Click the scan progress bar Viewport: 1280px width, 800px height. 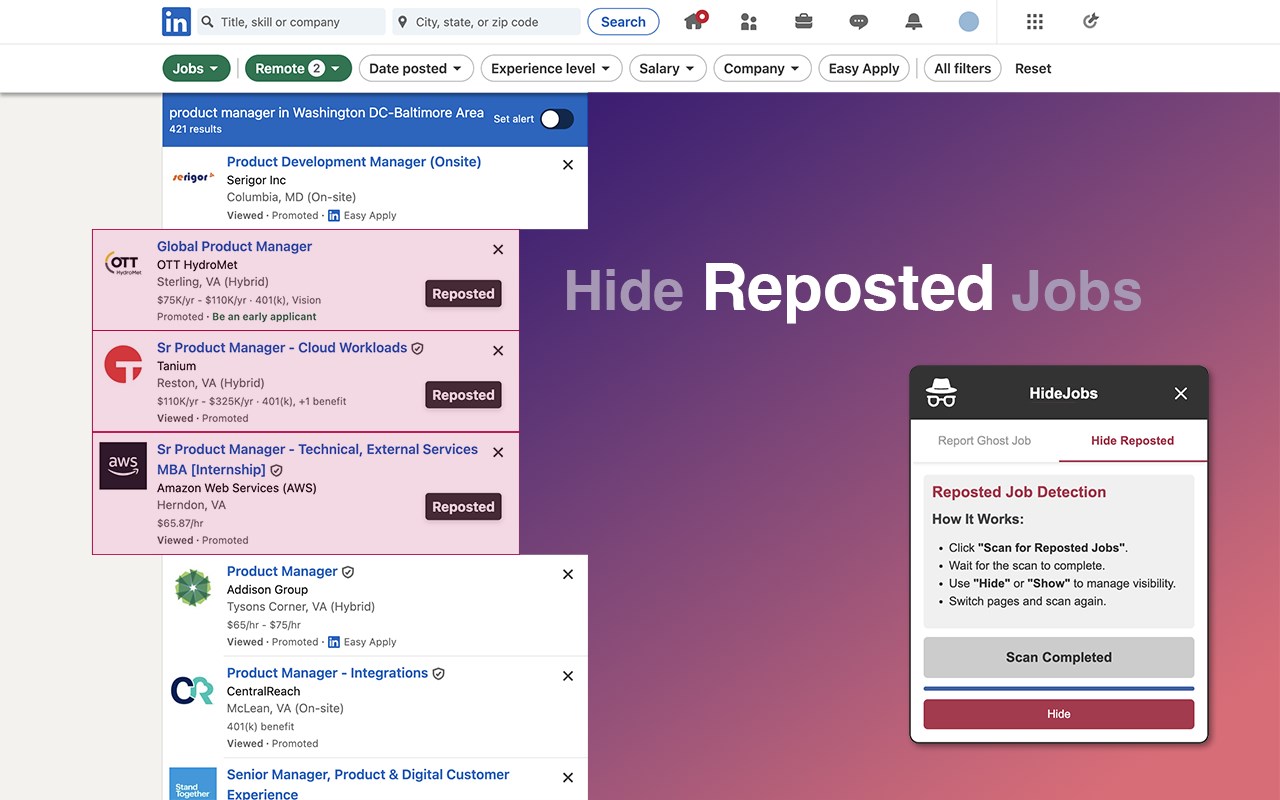(1059, 688)
